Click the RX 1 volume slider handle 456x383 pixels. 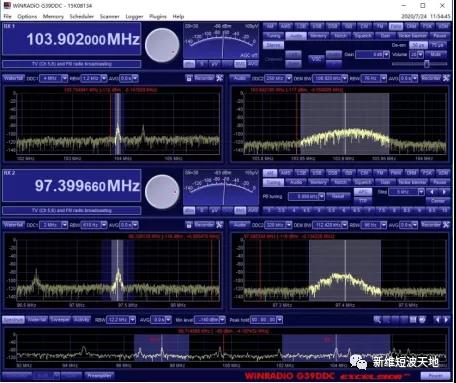tap(426, 64)
